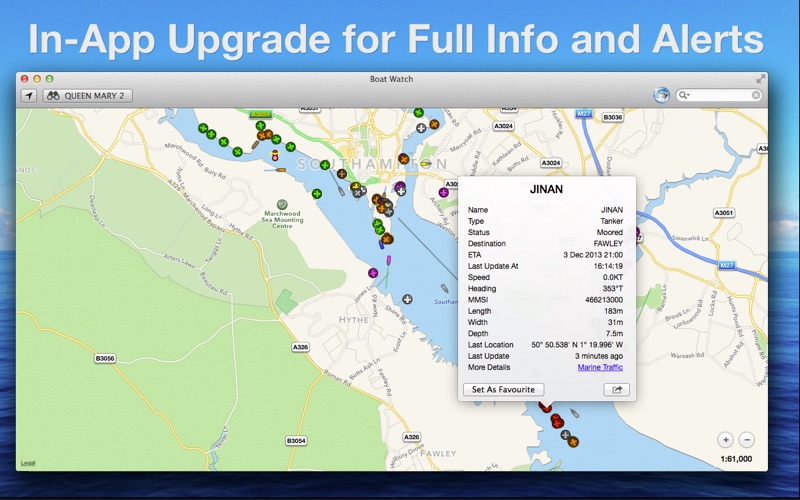Open the Legal link on the map
The height and width of the screenshot is (500, 800).
click(x=28, y=462)
